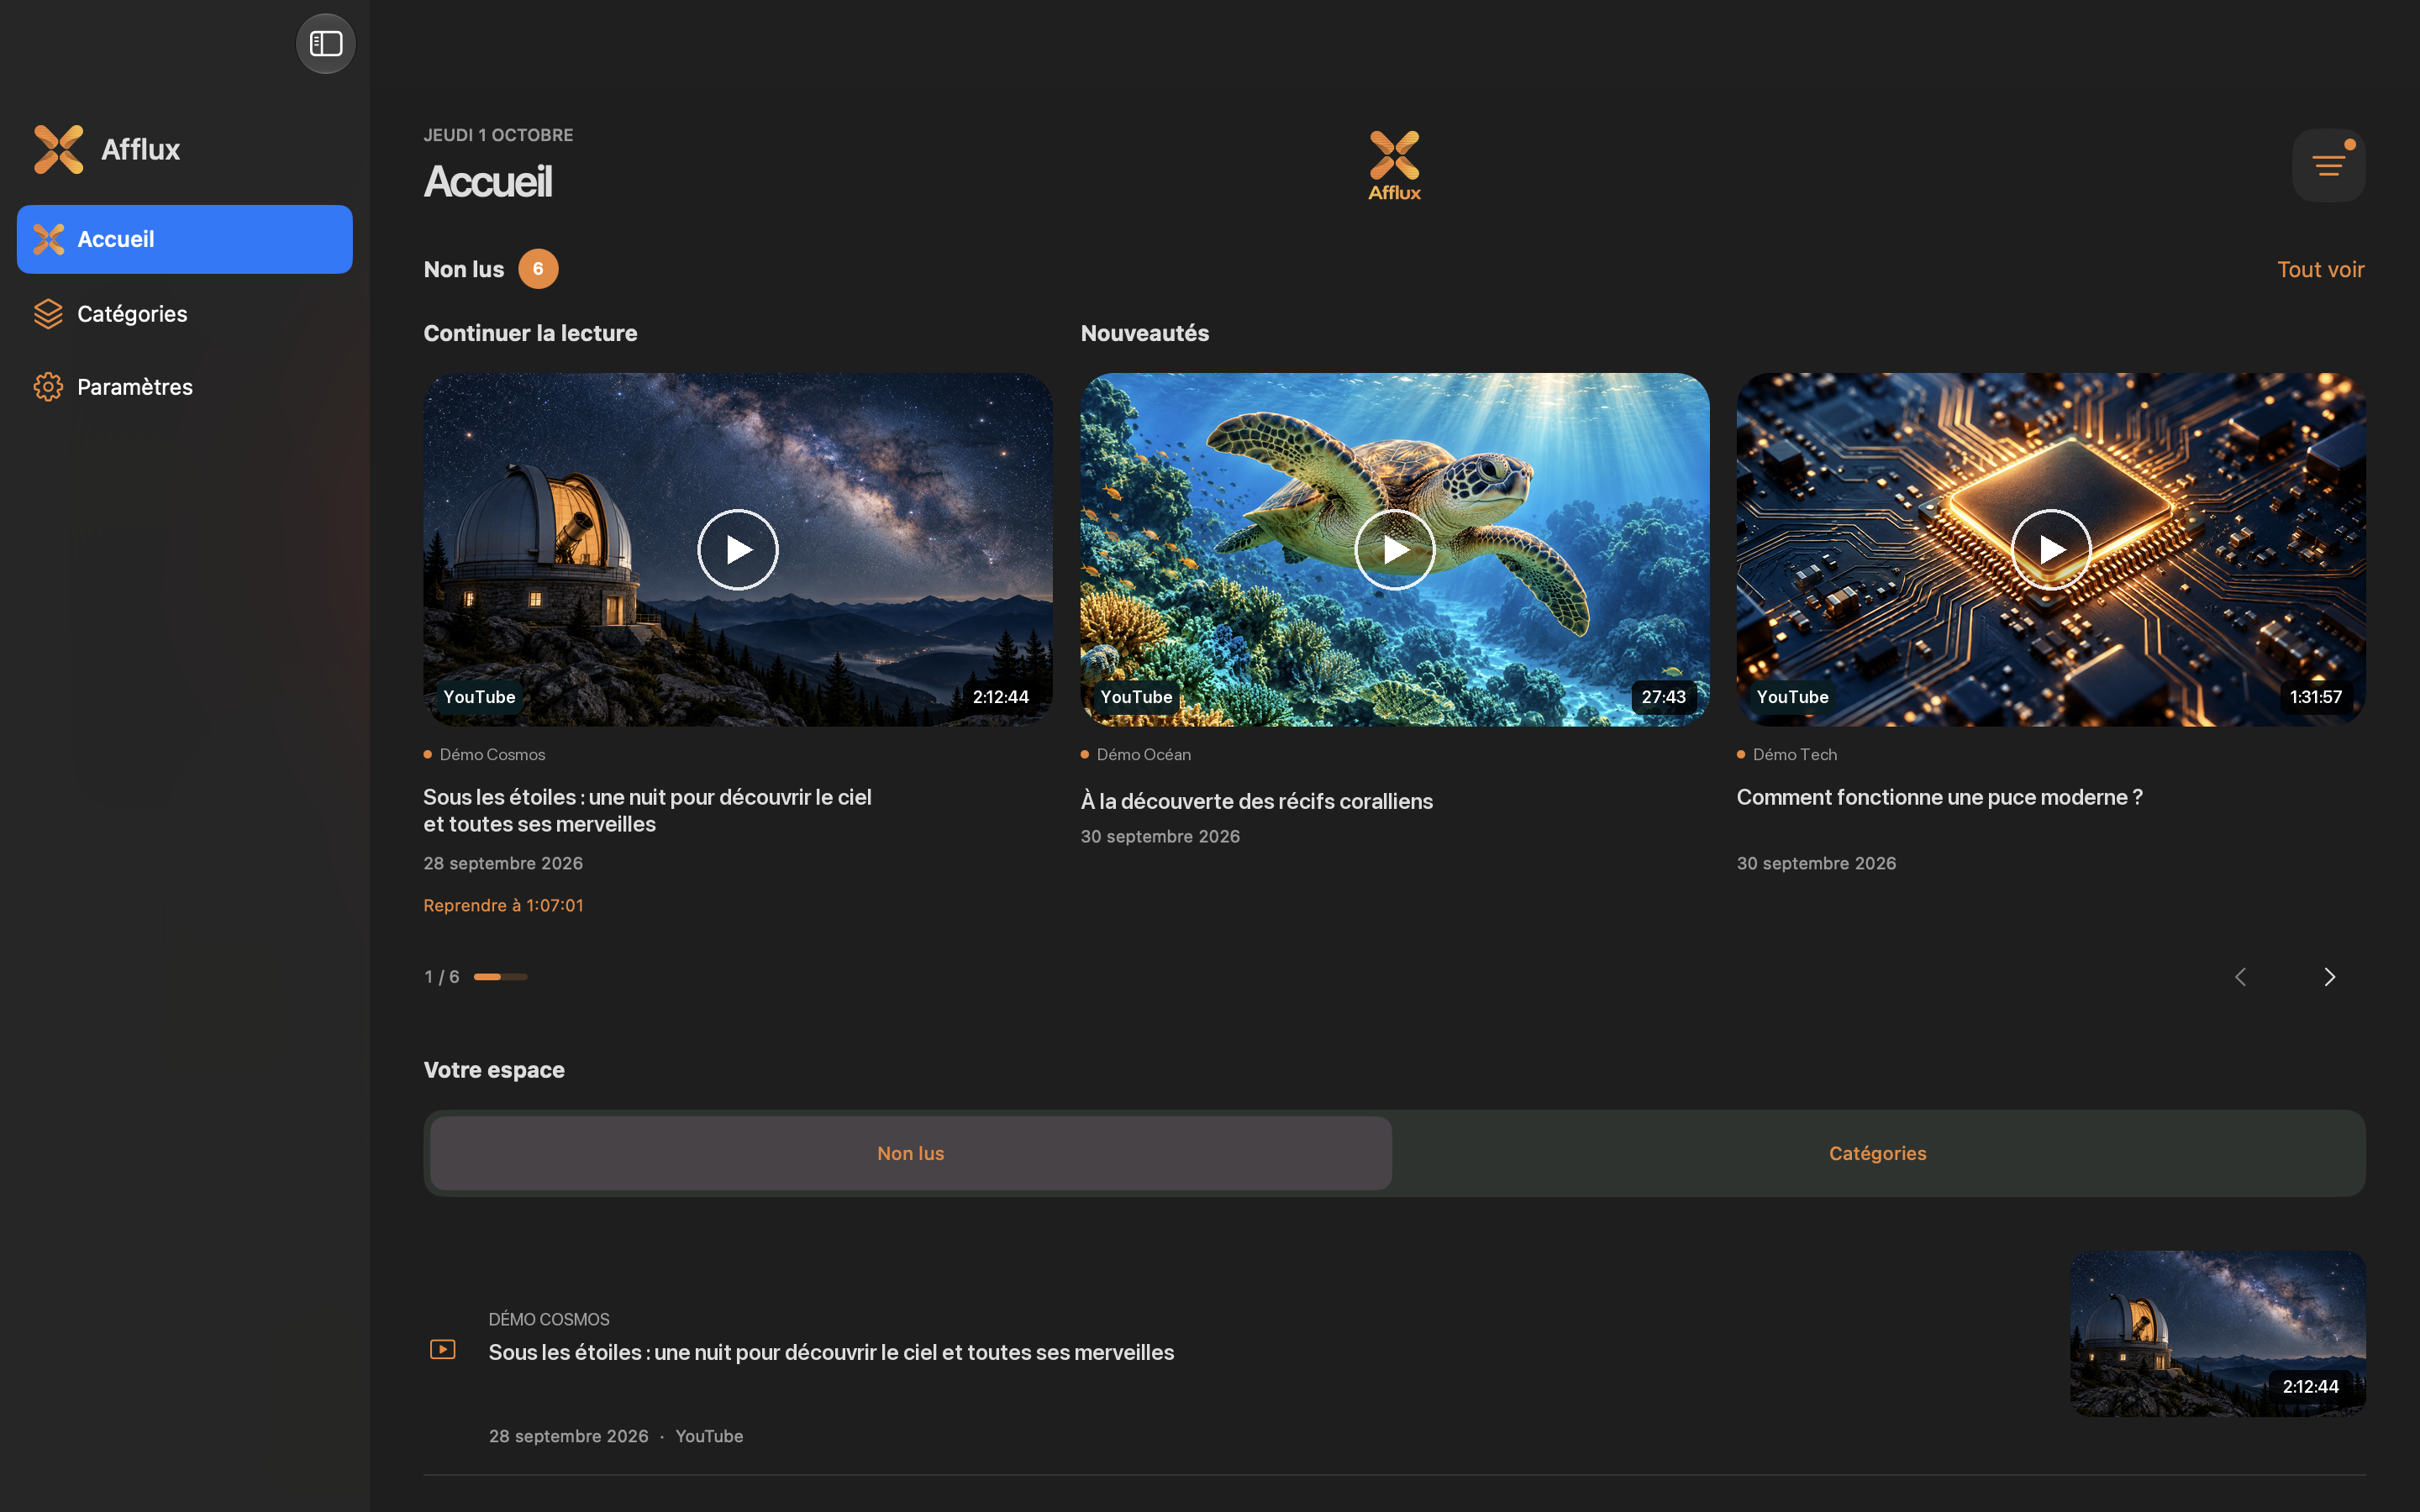Click the Continuer la lecture heading

(530, 333)
